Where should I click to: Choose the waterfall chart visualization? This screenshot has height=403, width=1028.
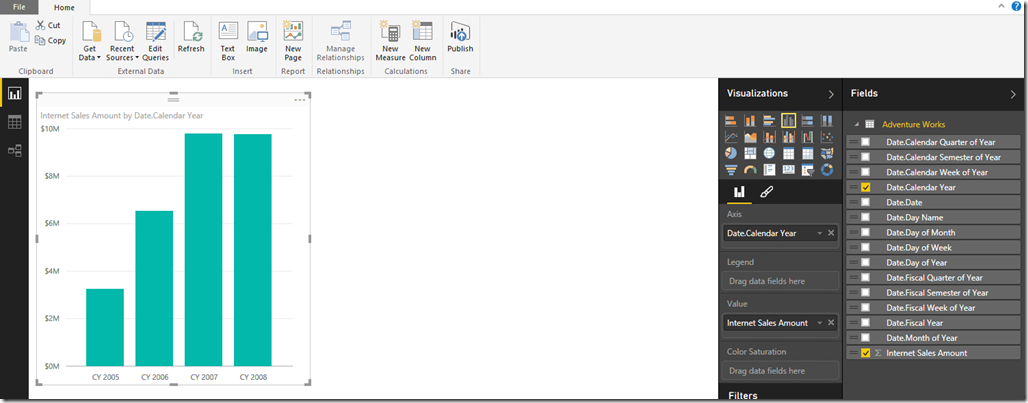808,137
